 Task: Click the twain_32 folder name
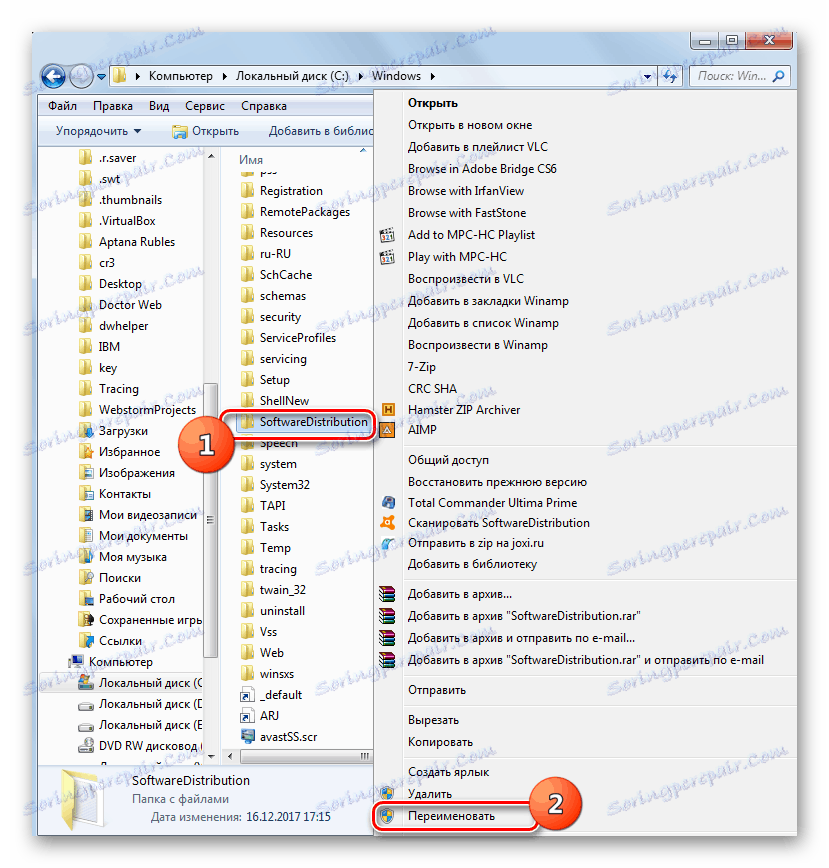283,590
